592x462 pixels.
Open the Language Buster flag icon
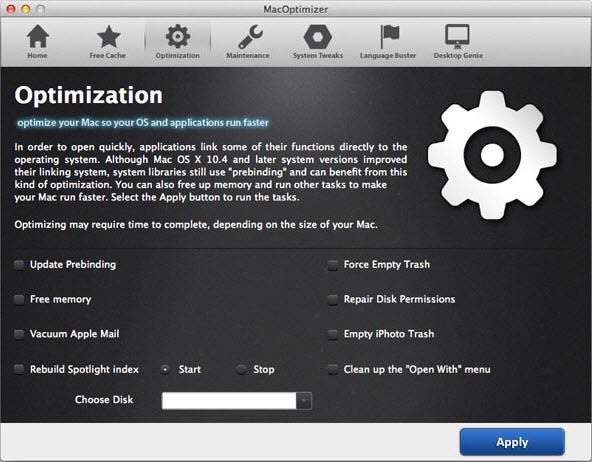389,37
